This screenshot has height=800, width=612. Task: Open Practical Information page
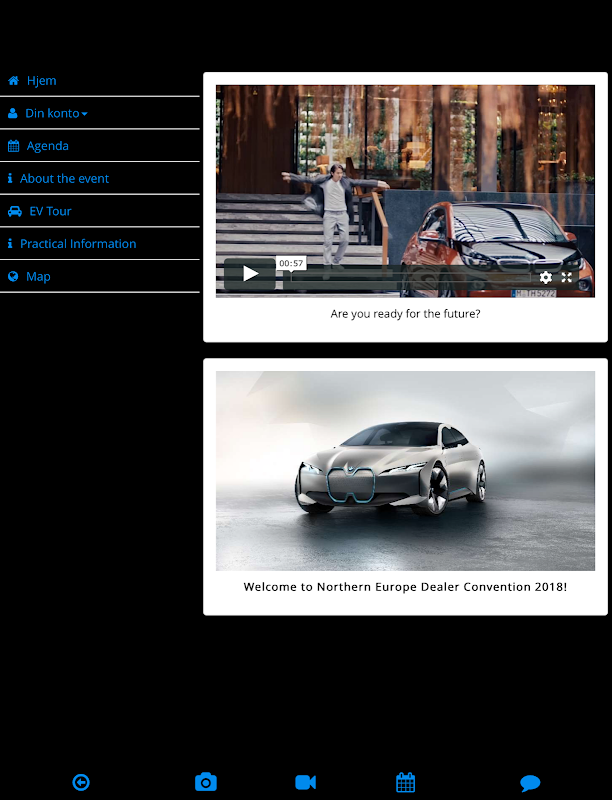point(78,244)
